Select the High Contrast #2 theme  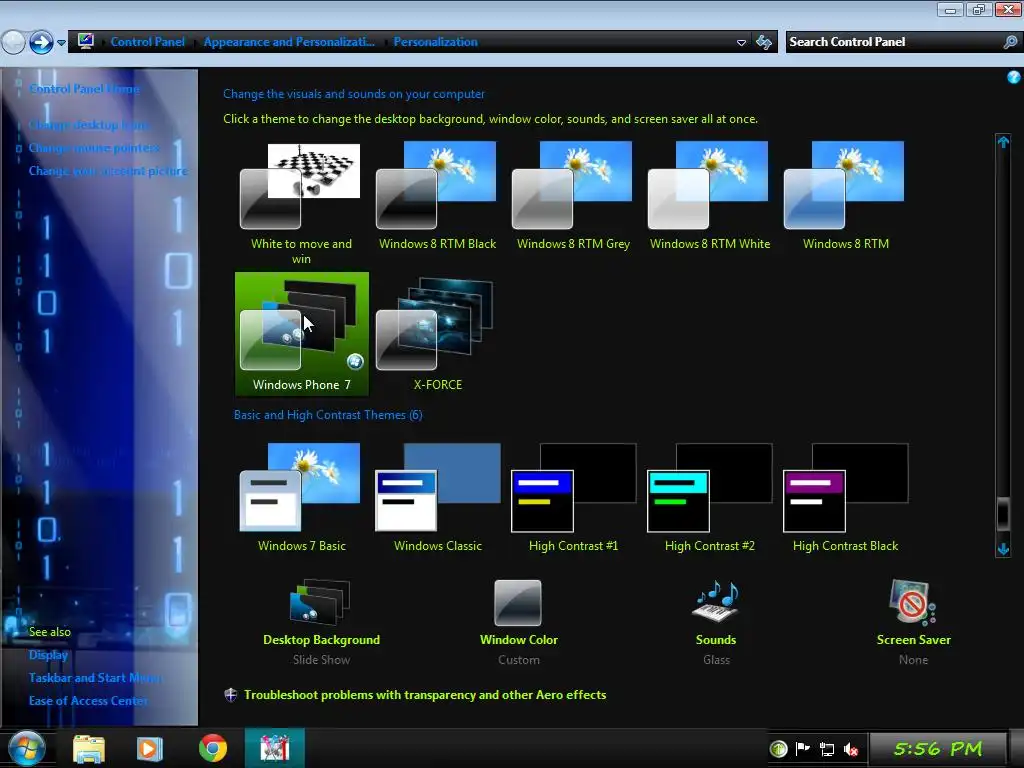coord(709,498)
